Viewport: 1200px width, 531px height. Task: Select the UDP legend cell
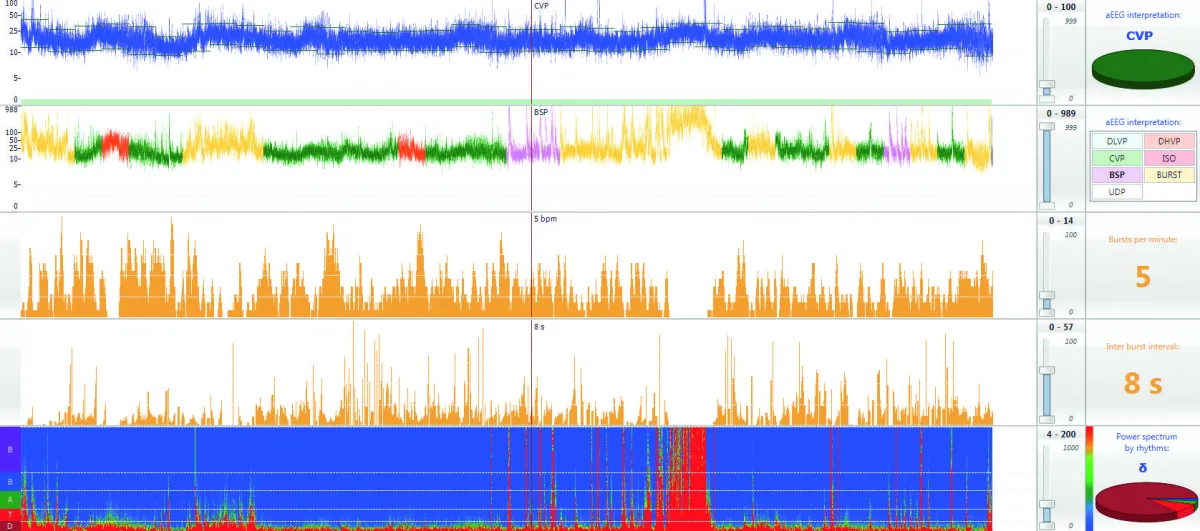coord(1117,190)
